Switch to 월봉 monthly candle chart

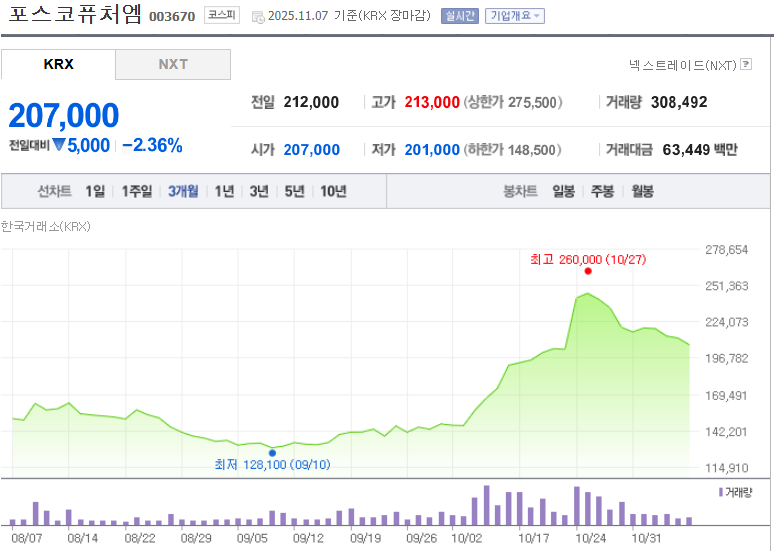pyautogui.click(x=642, y=191)
